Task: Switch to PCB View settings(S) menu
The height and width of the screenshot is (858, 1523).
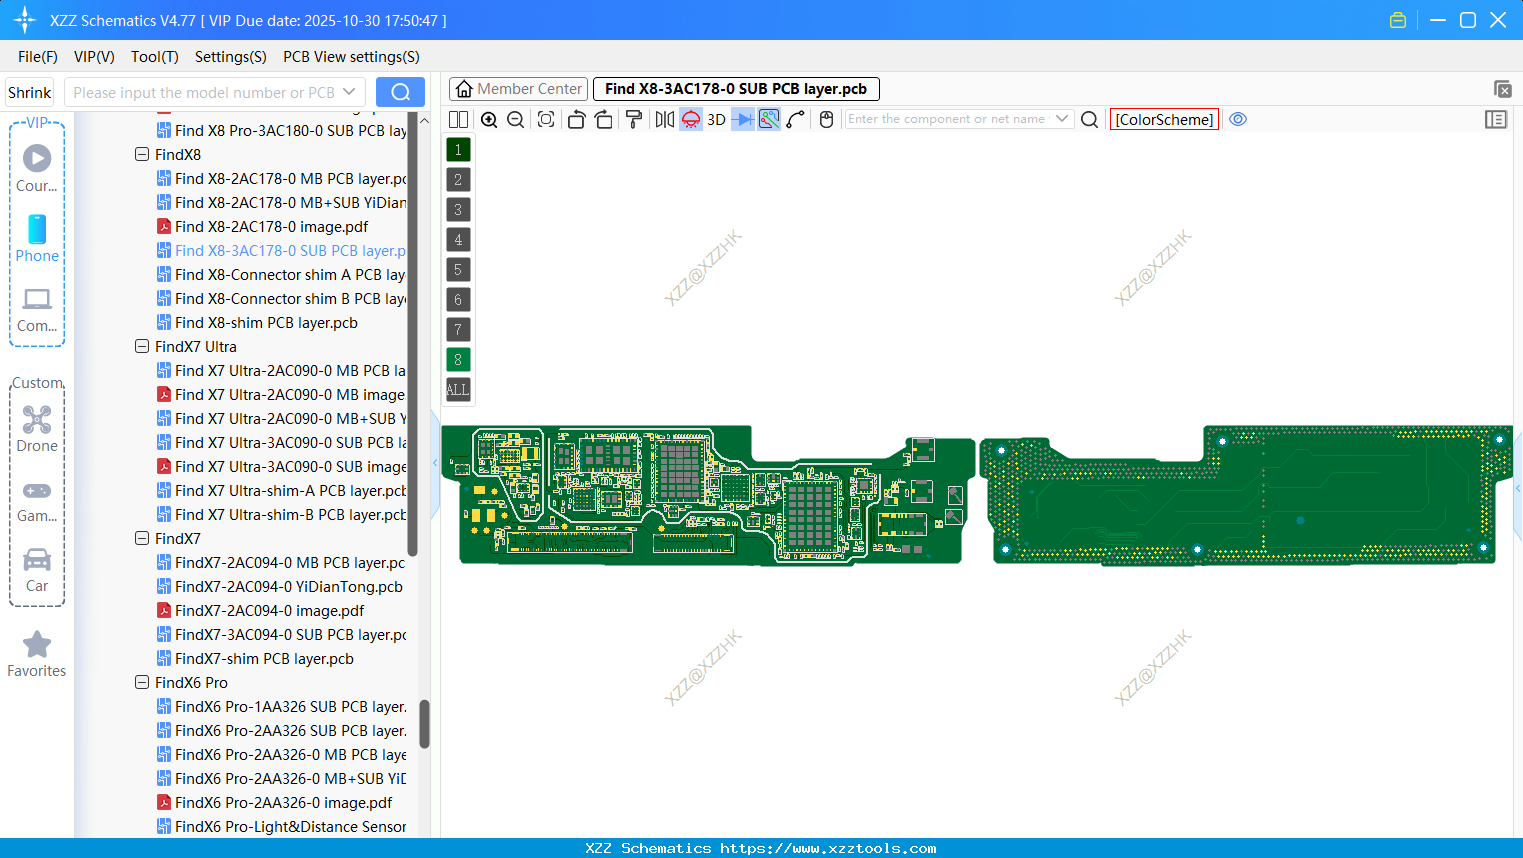Action: coord(350,57)
